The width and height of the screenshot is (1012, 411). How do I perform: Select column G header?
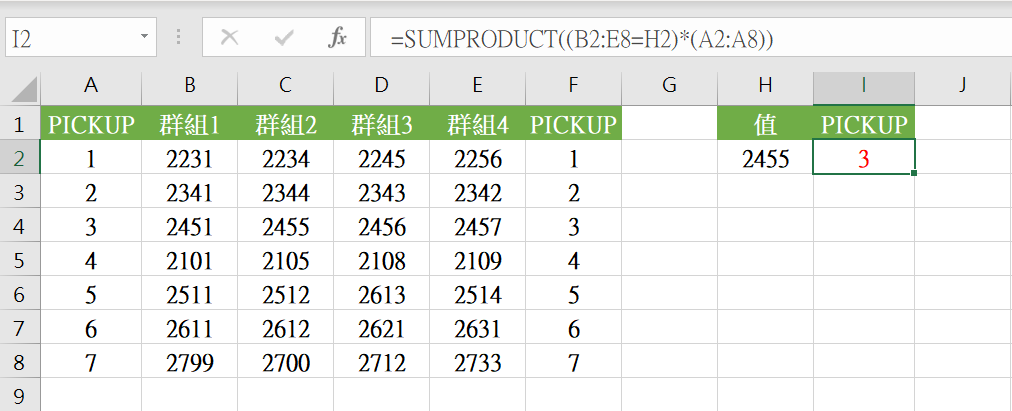coord(669,86)
